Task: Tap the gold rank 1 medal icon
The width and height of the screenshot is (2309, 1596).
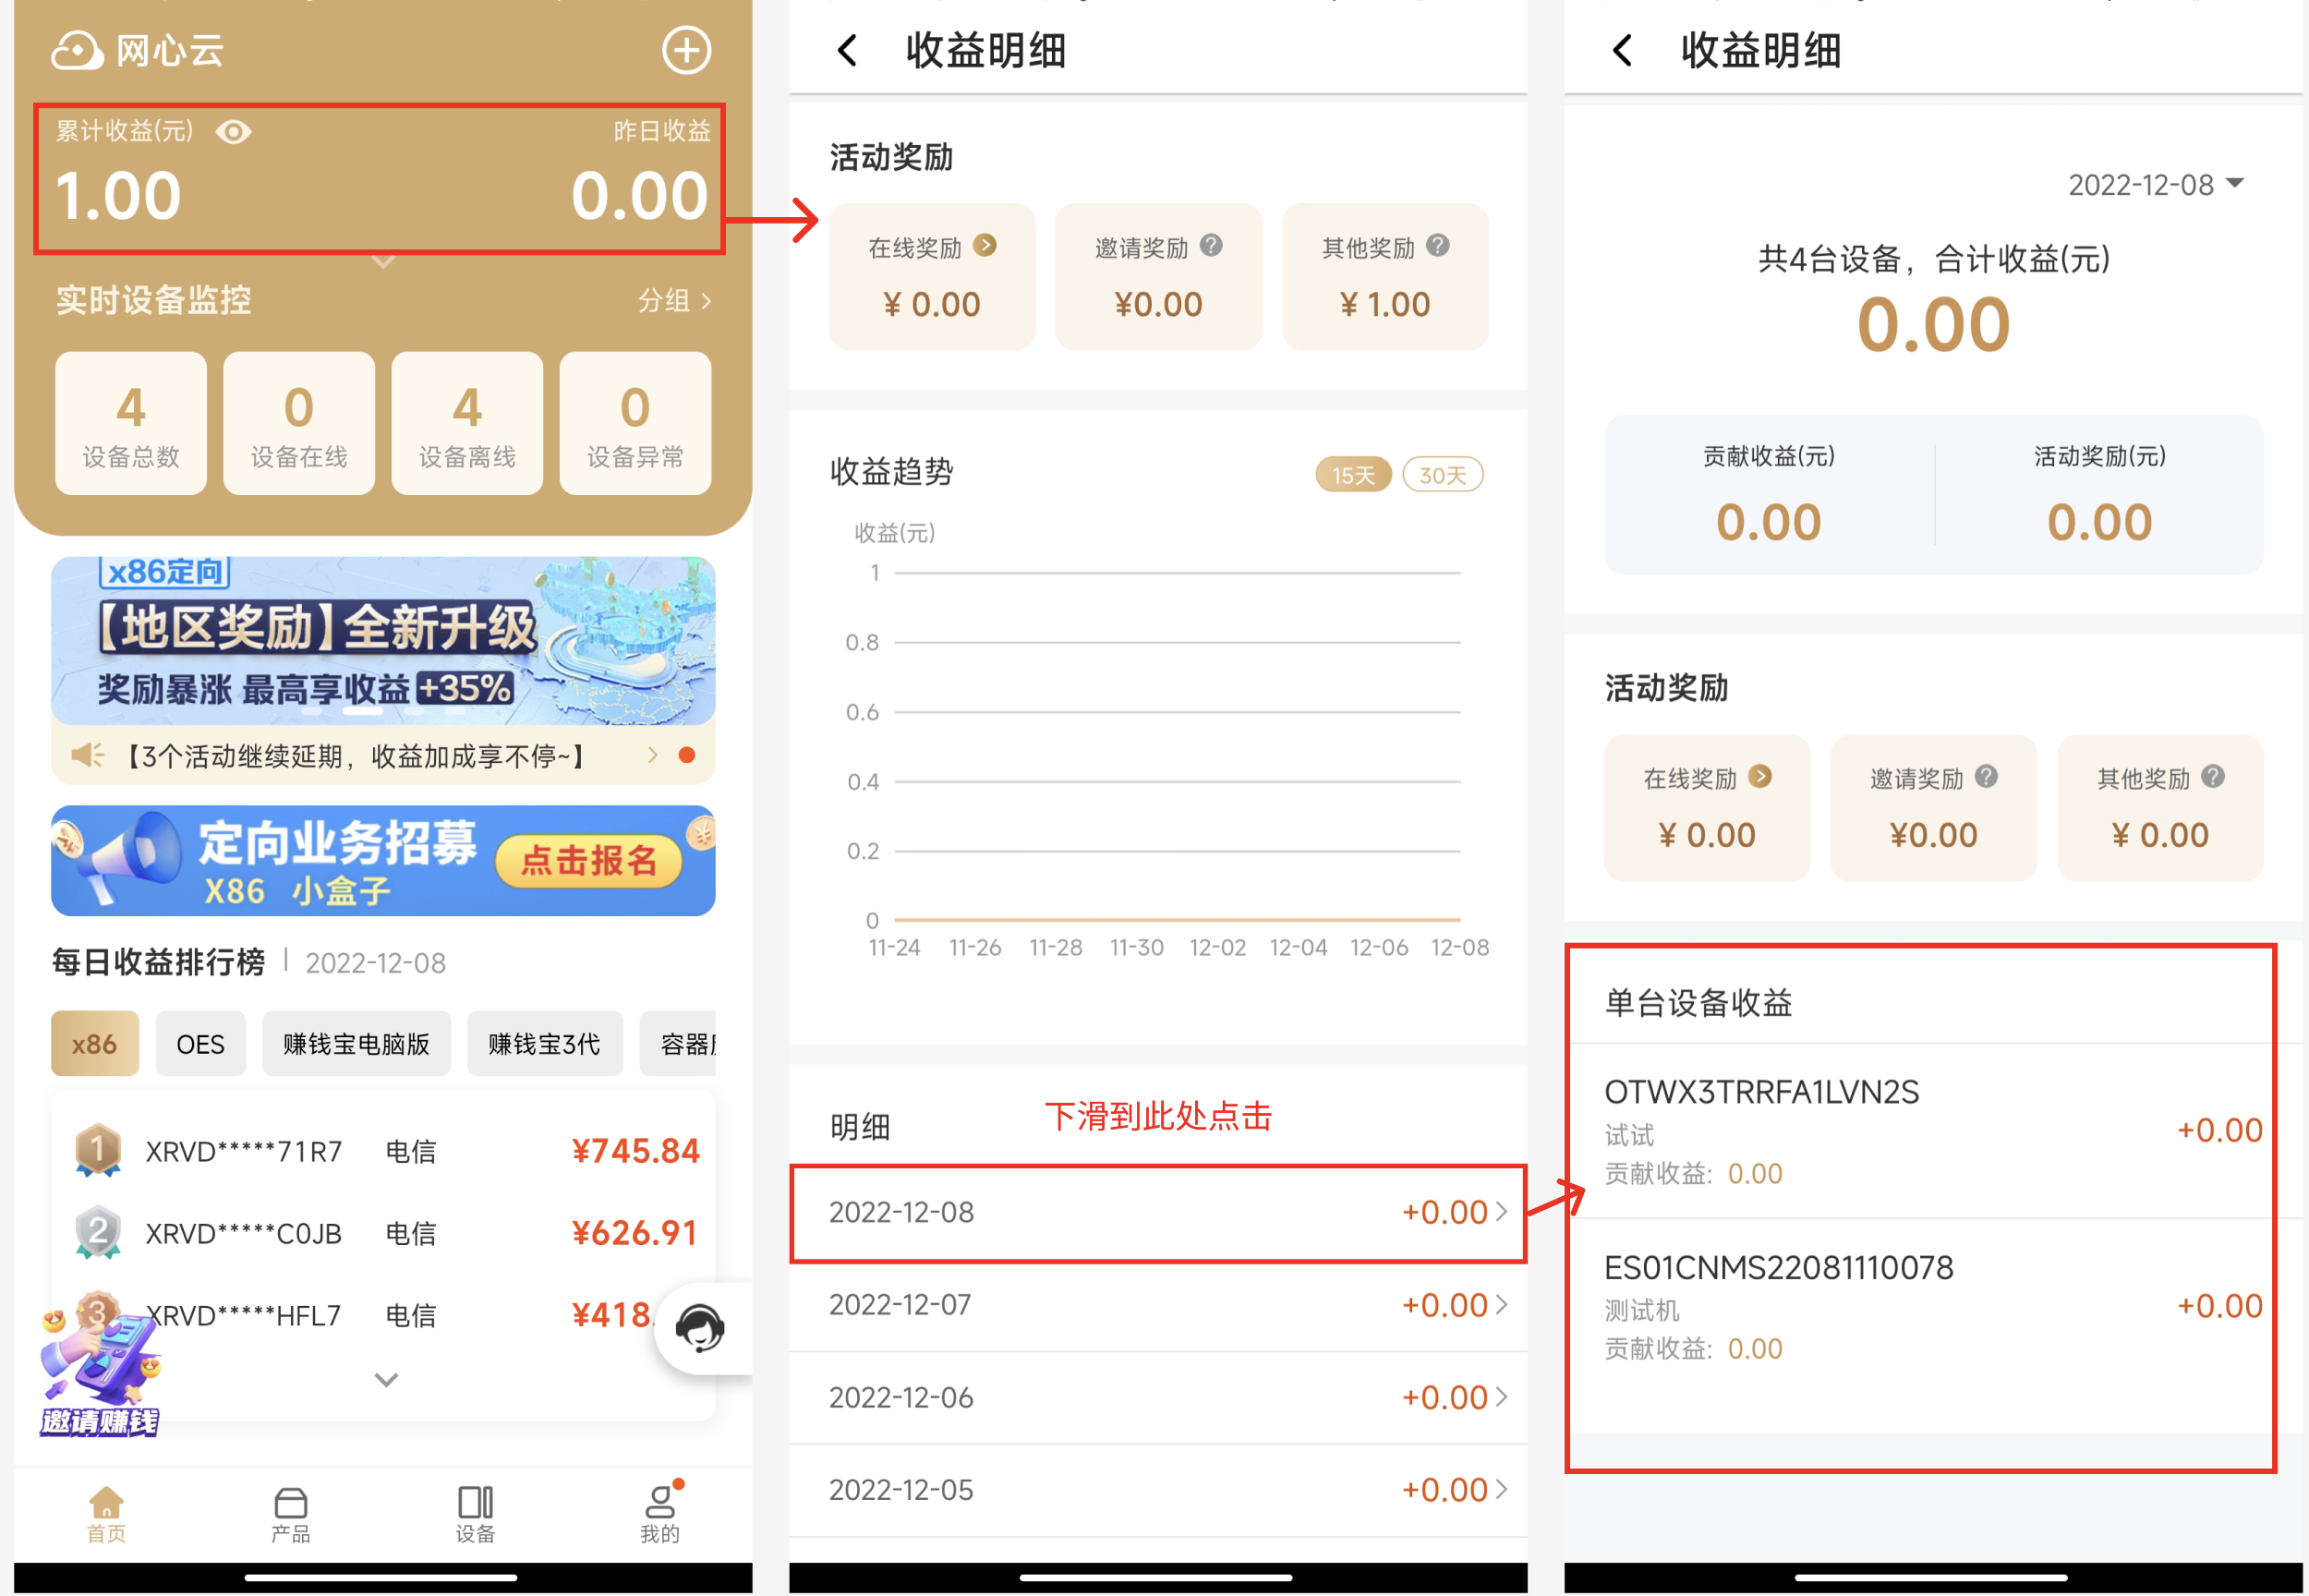Action: click(x=98, y=1151)
